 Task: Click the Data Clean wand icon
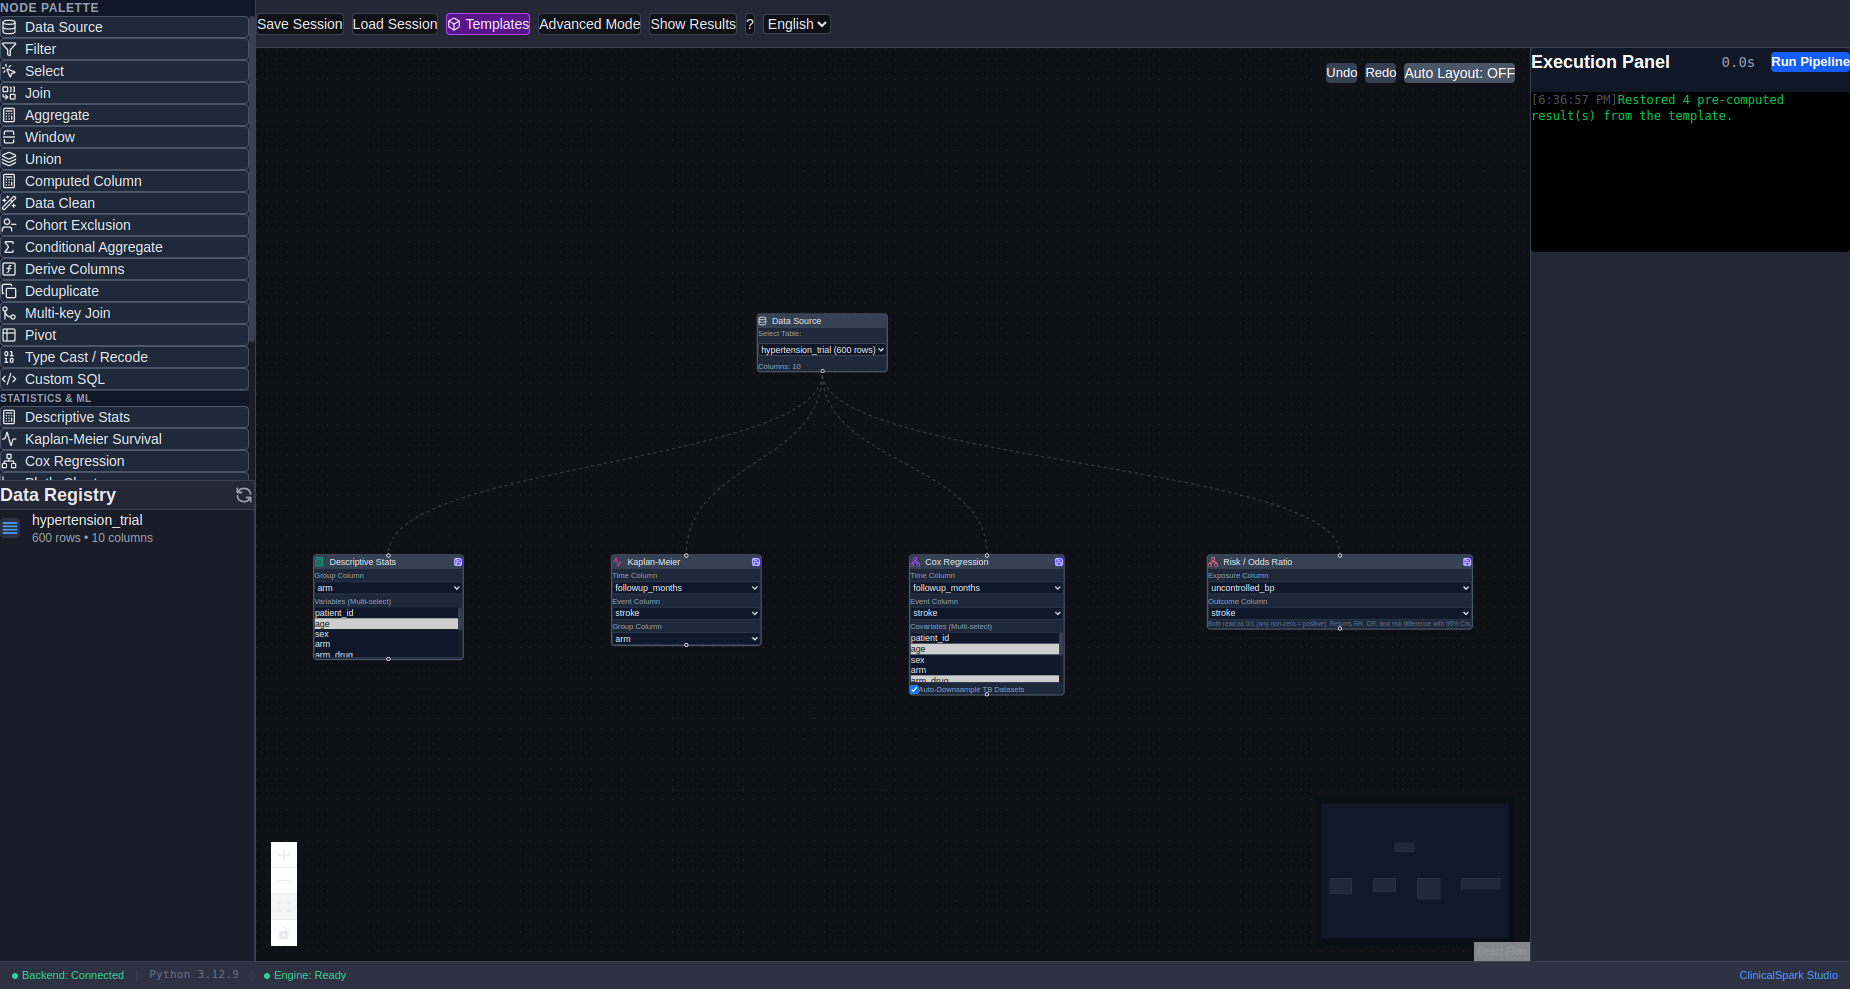pyautogui.click(x=9, y=203)
